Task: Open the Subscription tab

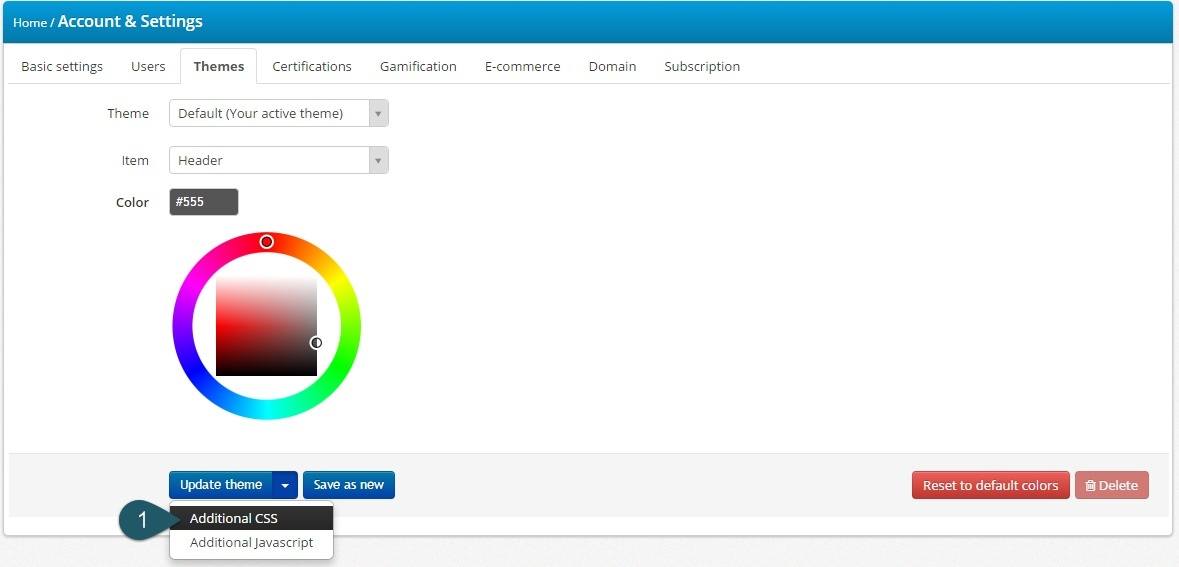Action: tap(702, 66)
